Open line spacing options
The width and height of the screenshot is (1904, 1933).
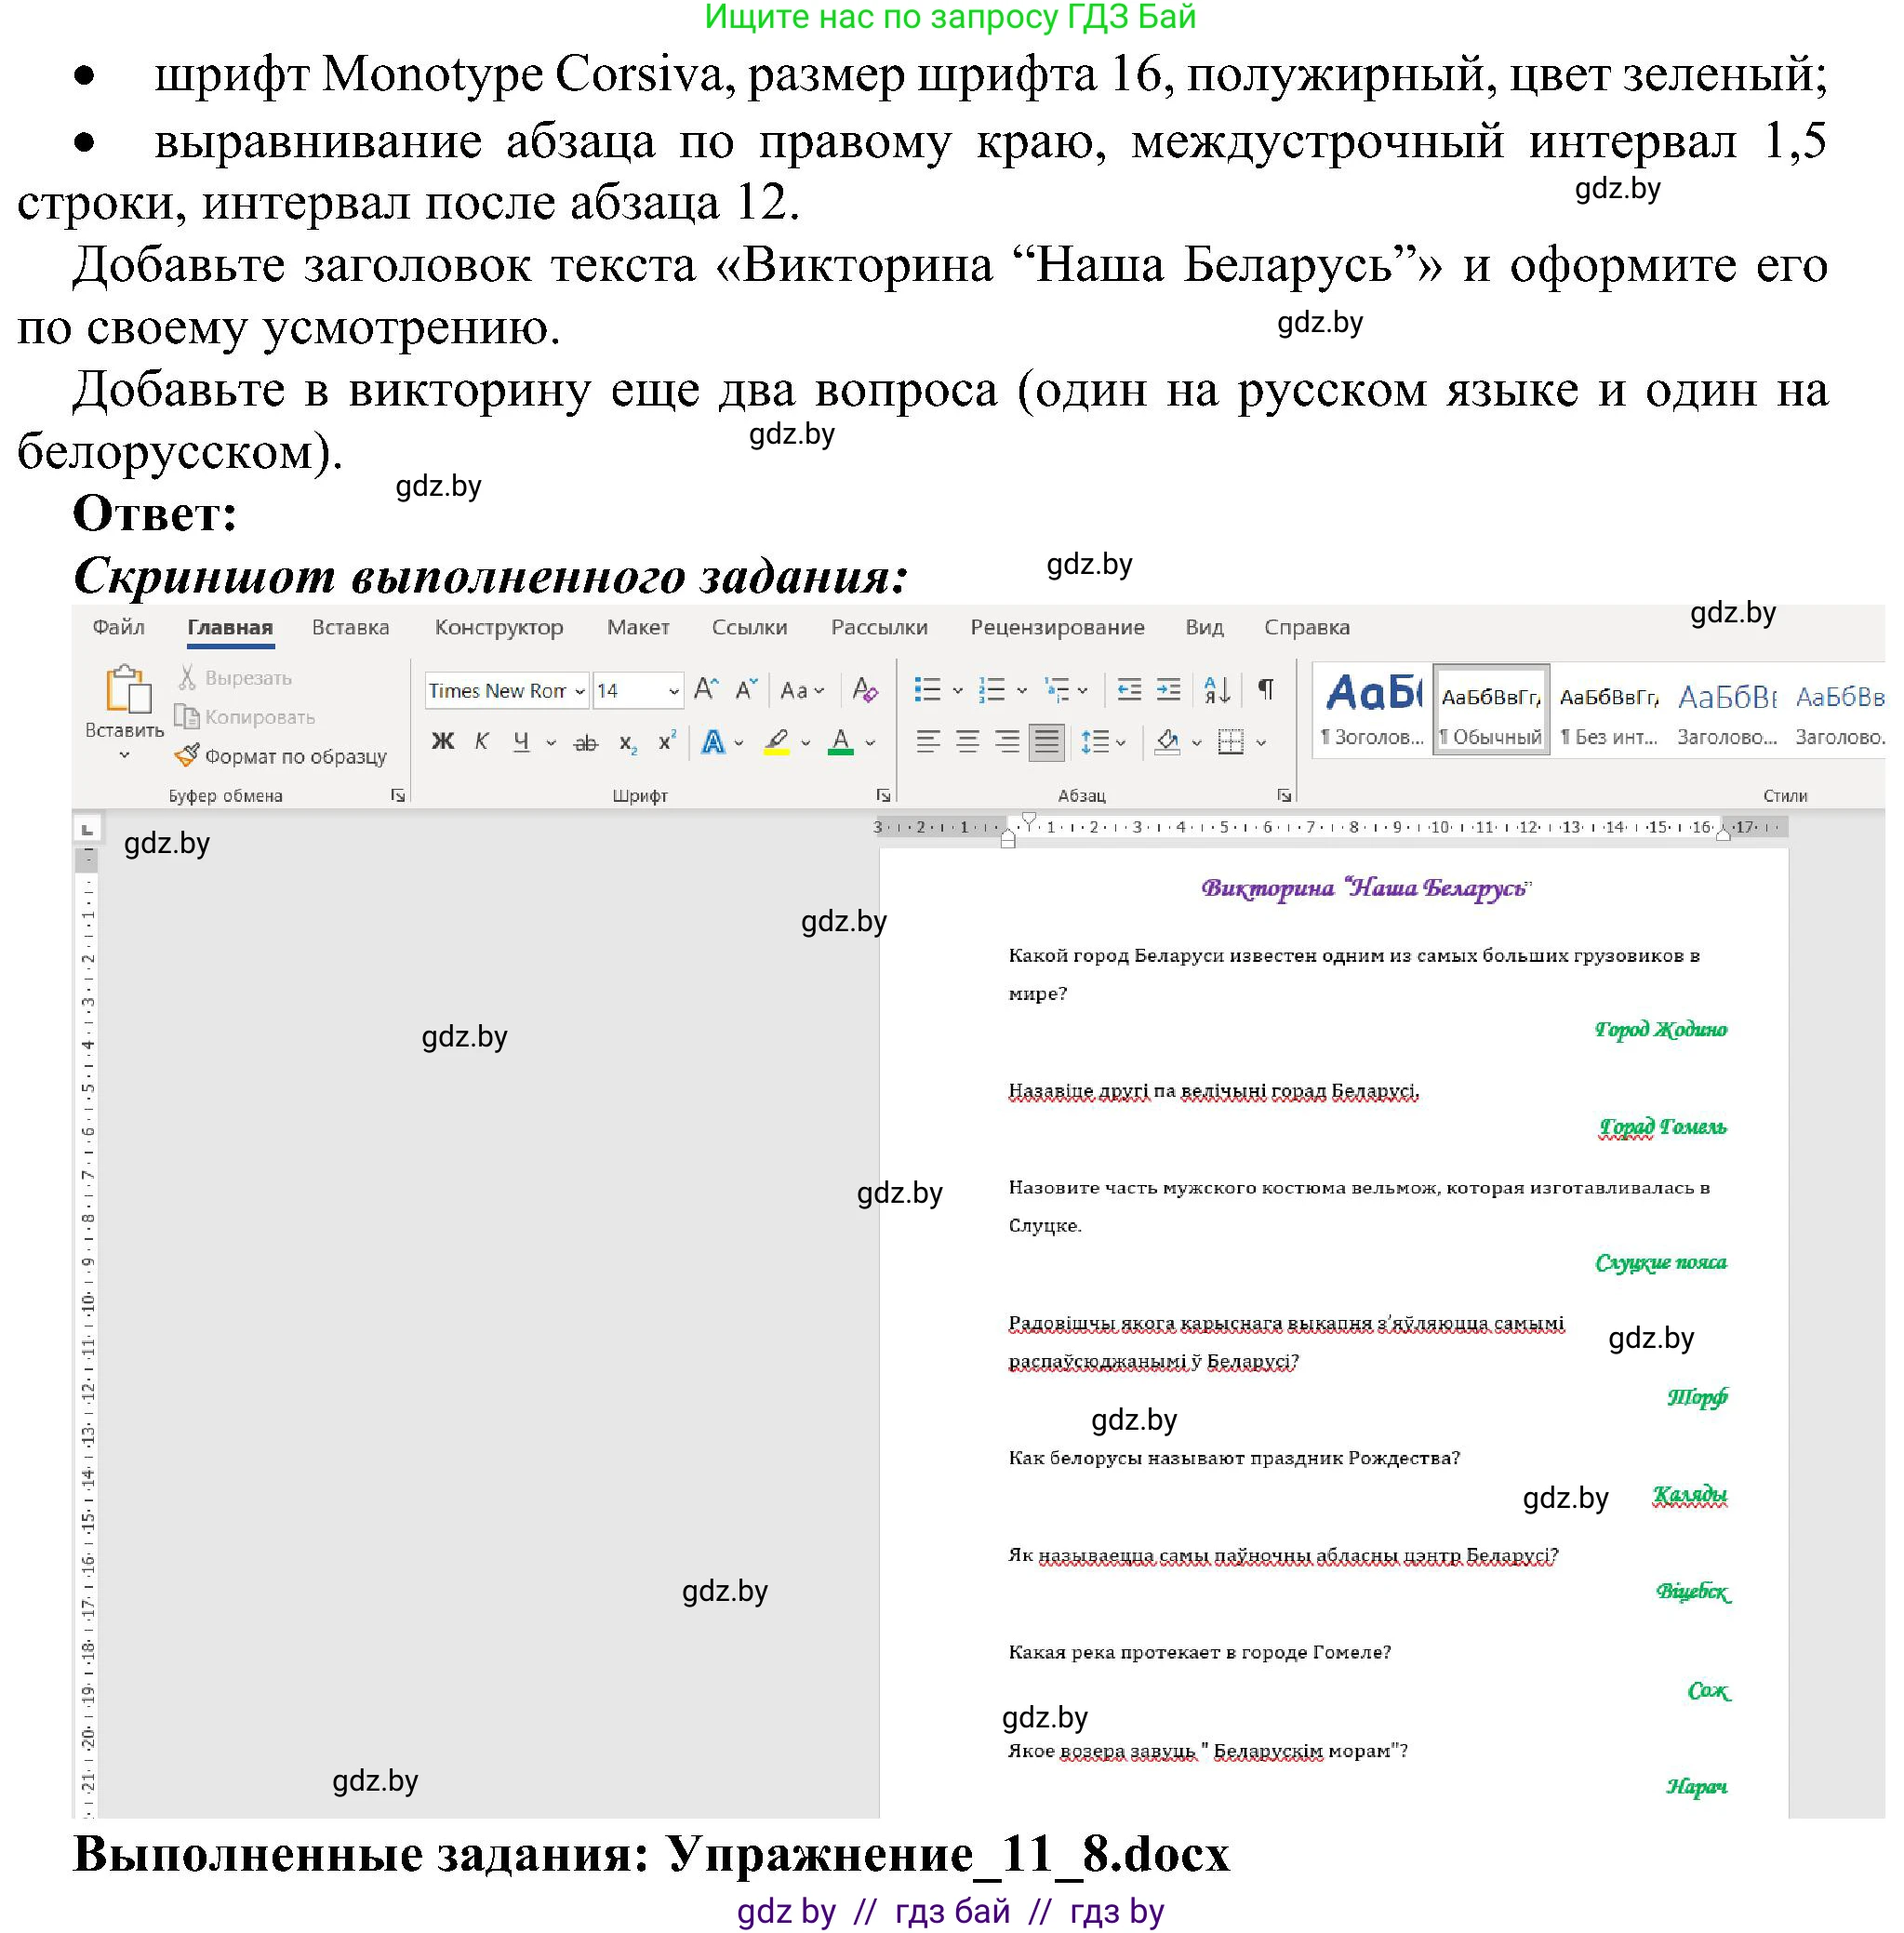pos(1102,742)
